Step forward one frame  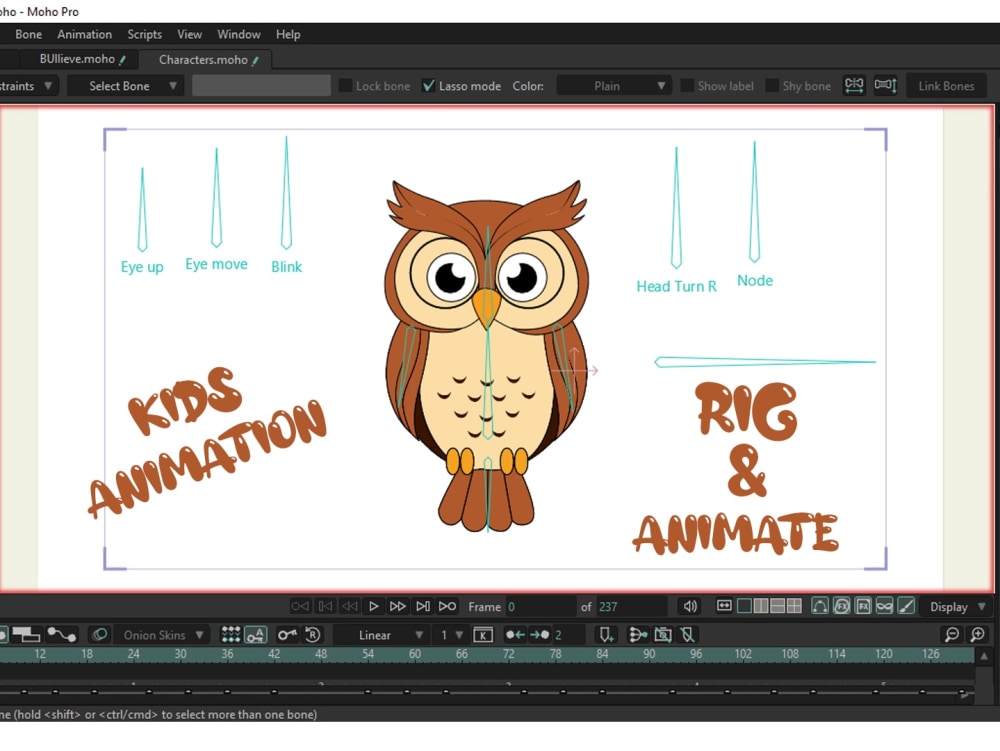(397, 606)
